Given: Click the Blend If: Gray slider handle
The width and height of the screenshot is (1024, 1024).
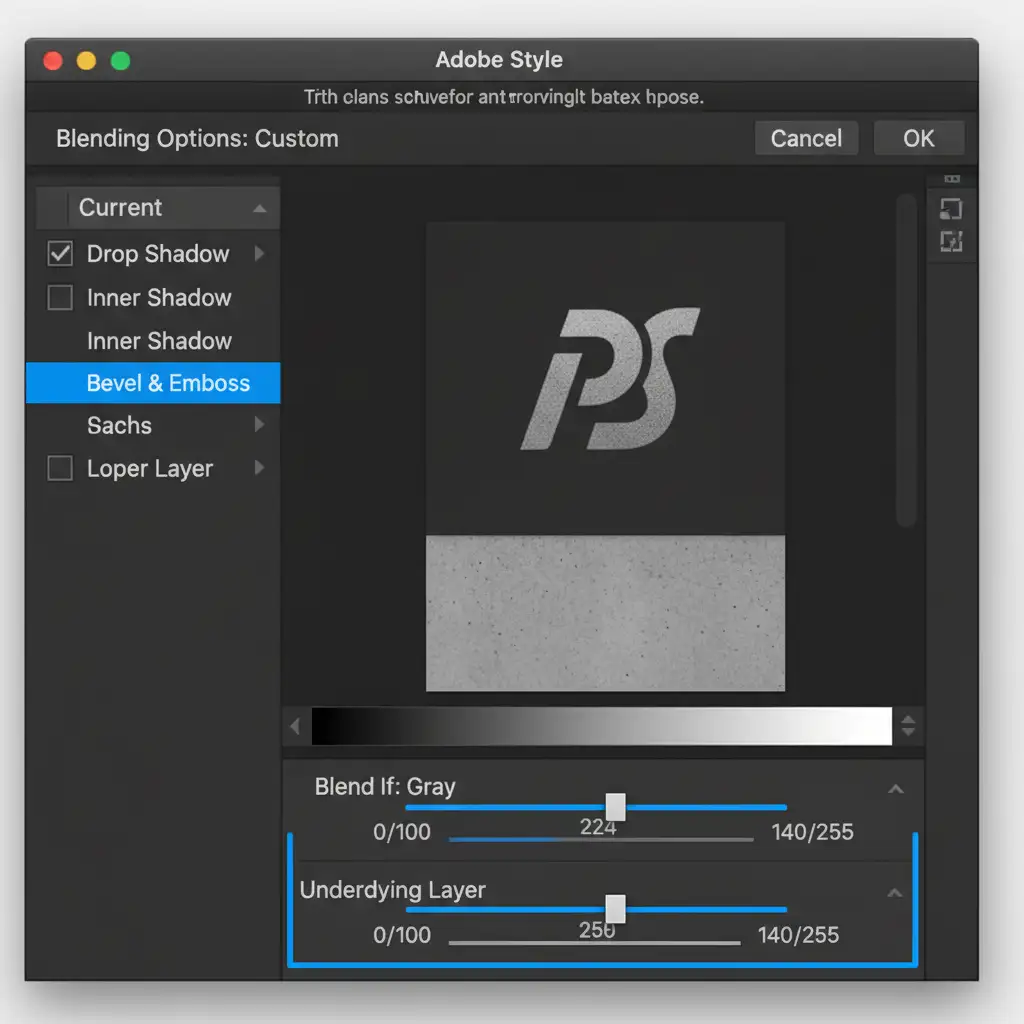Looking at the screenshot, I should (616, 807).
